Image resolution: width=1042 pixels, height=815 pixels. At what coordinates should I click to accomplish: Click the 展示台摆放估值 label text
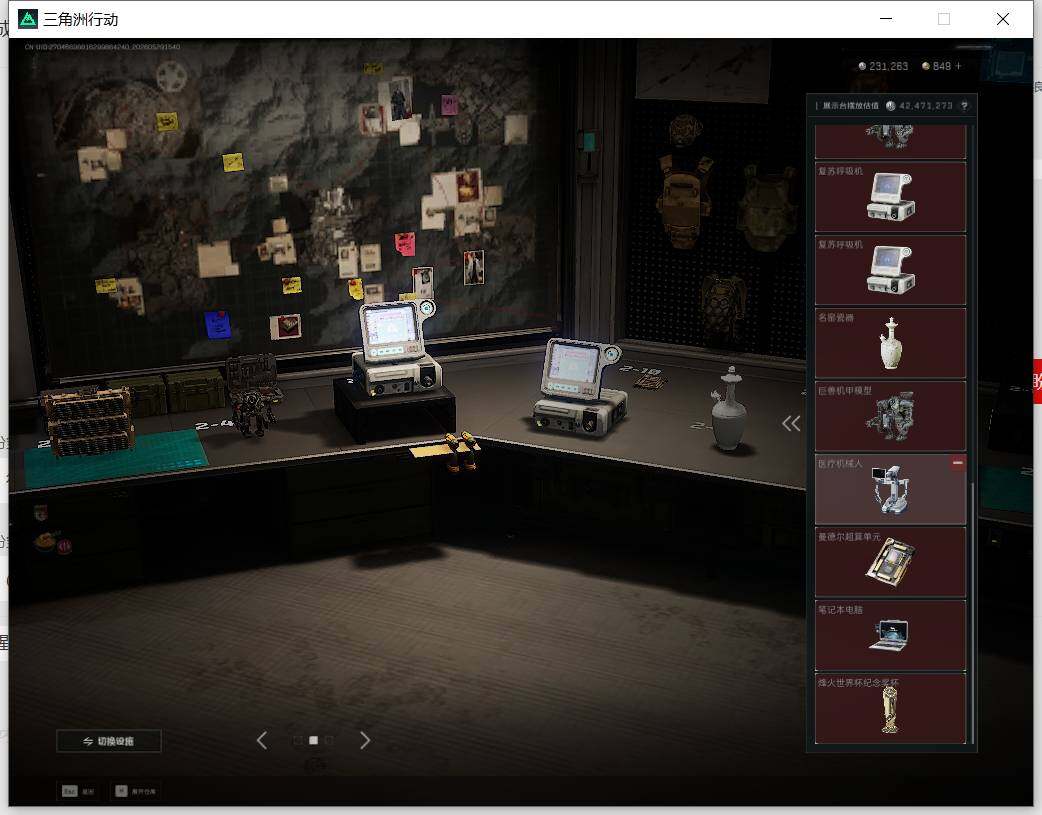851,106
